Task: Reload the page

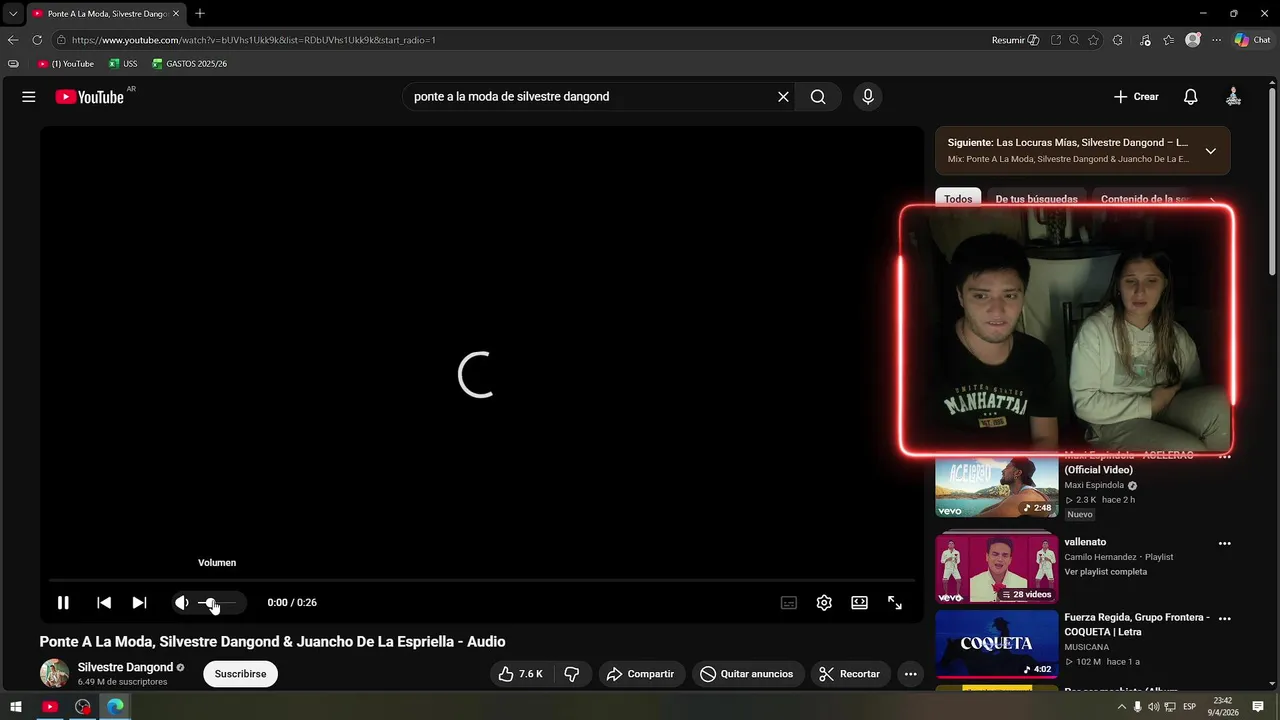Action: click(x=37, y=40)
